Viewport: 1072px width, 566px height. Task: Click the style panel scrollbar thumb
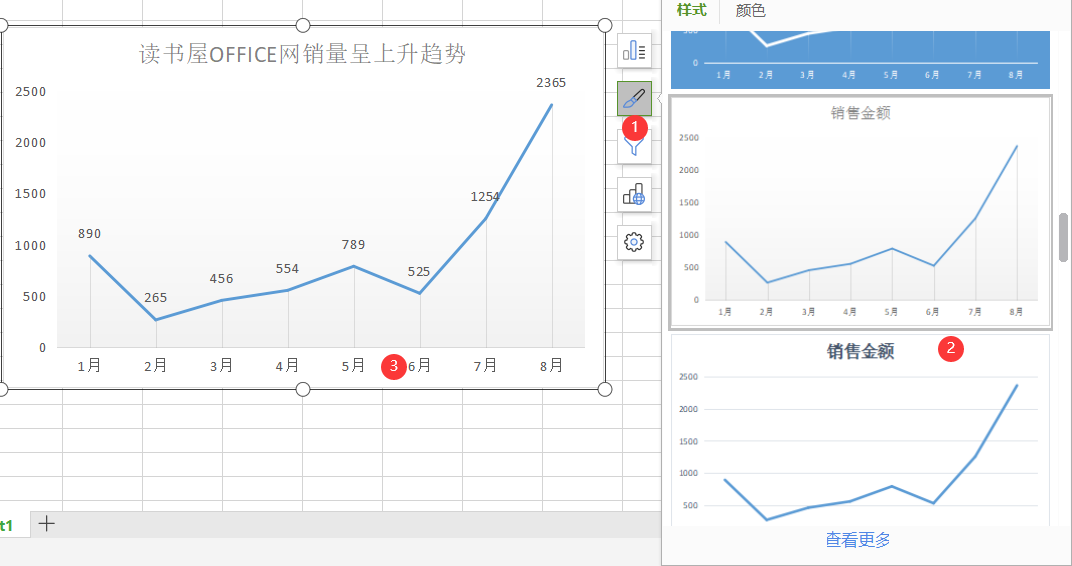1063,237
